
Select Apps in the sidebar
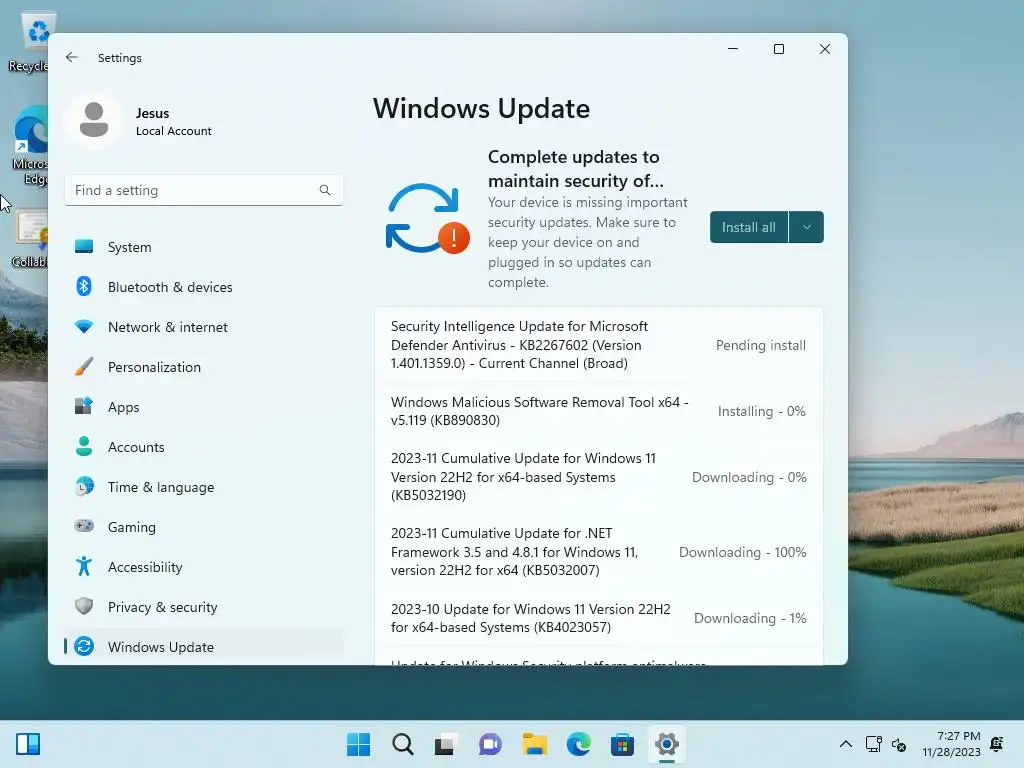[x=204, y=407]
